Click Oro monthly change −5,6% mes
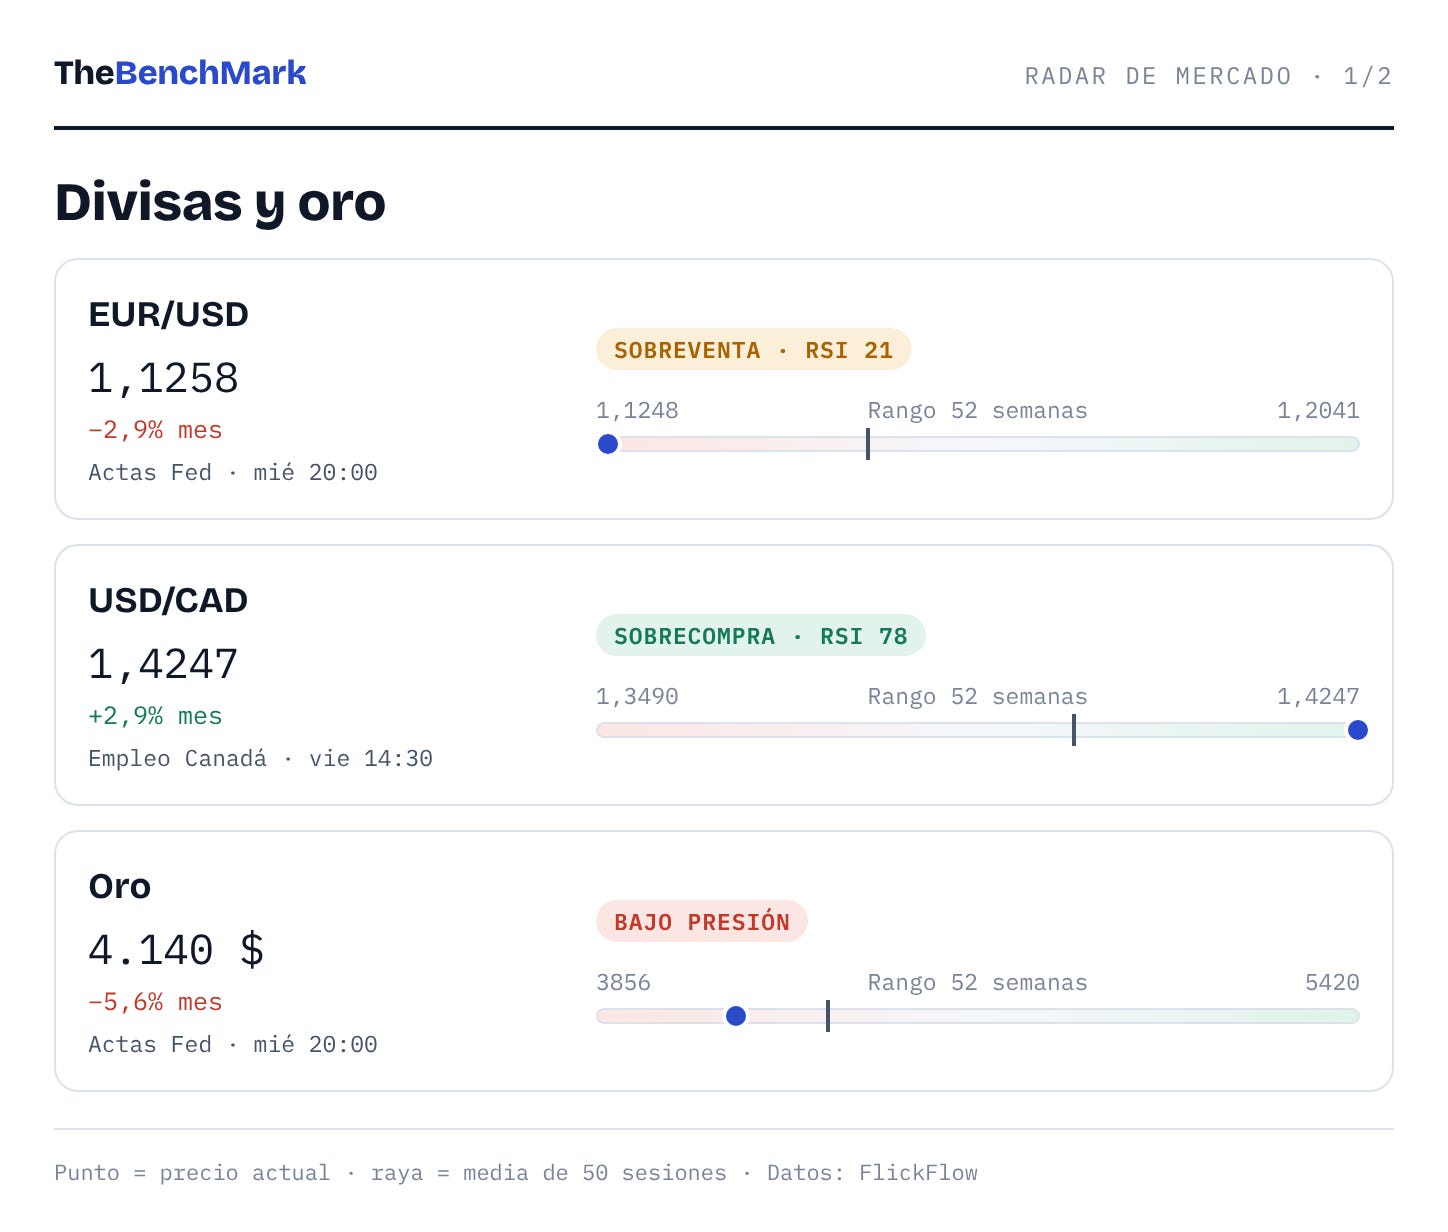This screenshot has width=1448, height=1232. [x=155, y=1002]
